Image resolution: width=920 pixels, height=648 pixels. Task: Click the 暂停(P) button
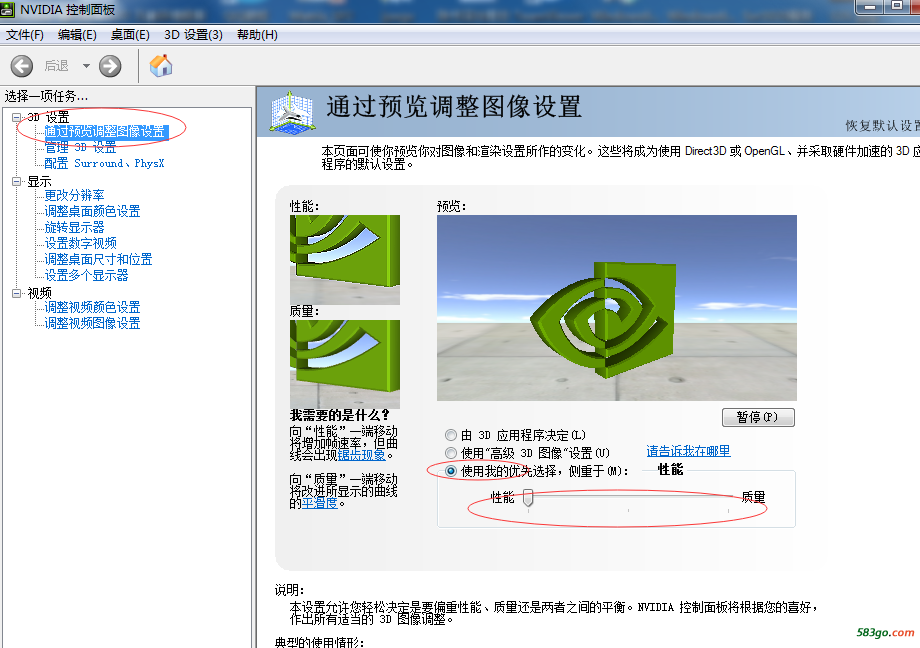(758, 417)
